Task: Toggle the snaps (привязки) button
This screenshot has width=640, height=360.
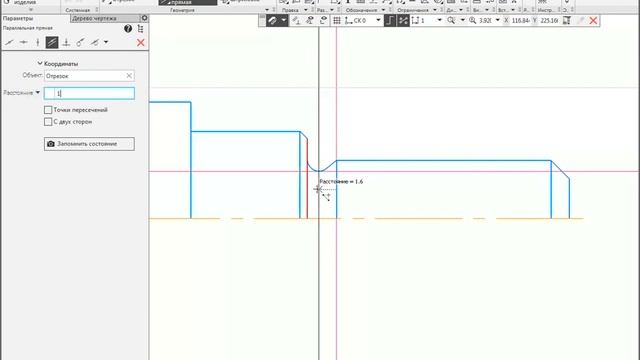Action: coord(272,20)
